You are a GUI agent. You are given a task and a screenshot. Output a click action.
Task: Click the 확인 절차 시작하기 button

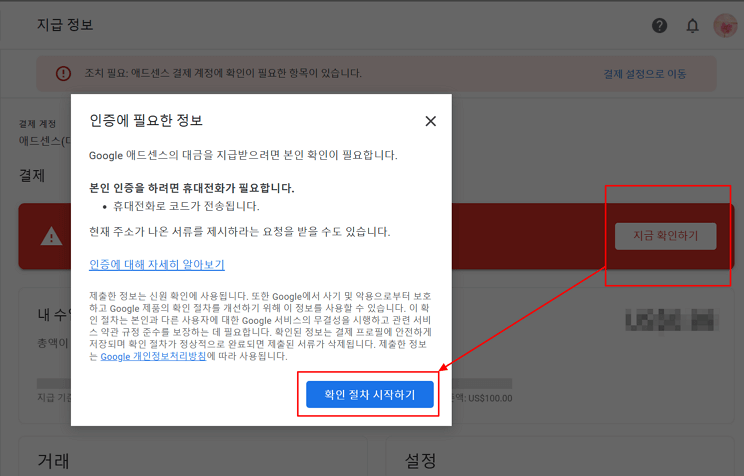tap(370, 394)
